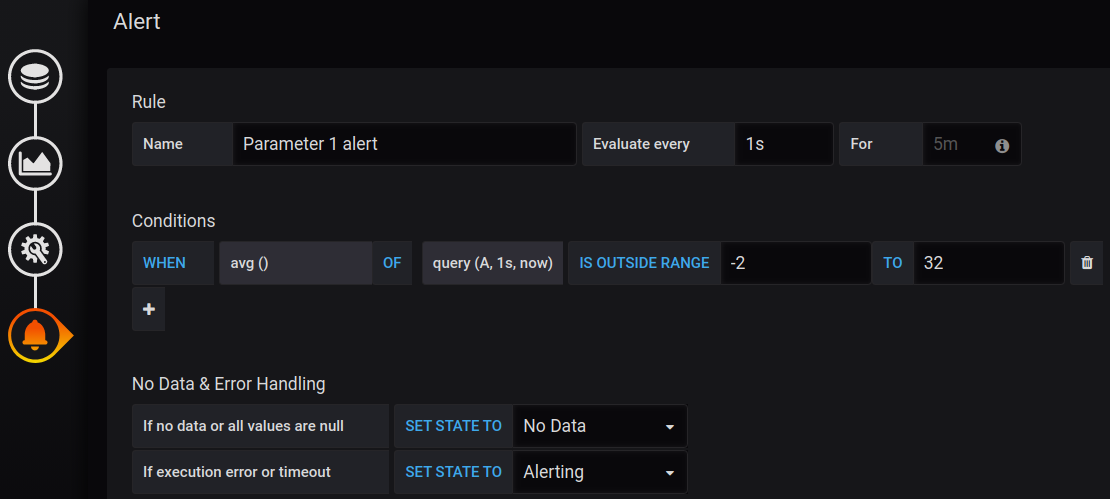The height and width of the screenshot is (499, 1110).
Task: Open the Visualization chart tab icon
Action: point(35,164)
